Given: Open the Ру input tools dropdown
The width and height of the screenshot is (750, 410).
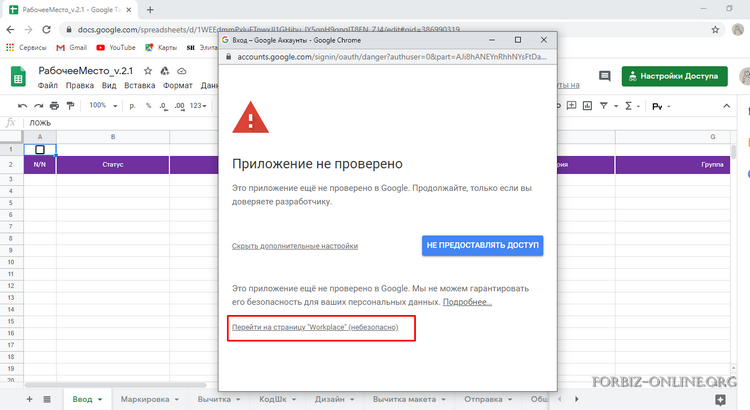Looking at the screenshot, I should 661,106.
